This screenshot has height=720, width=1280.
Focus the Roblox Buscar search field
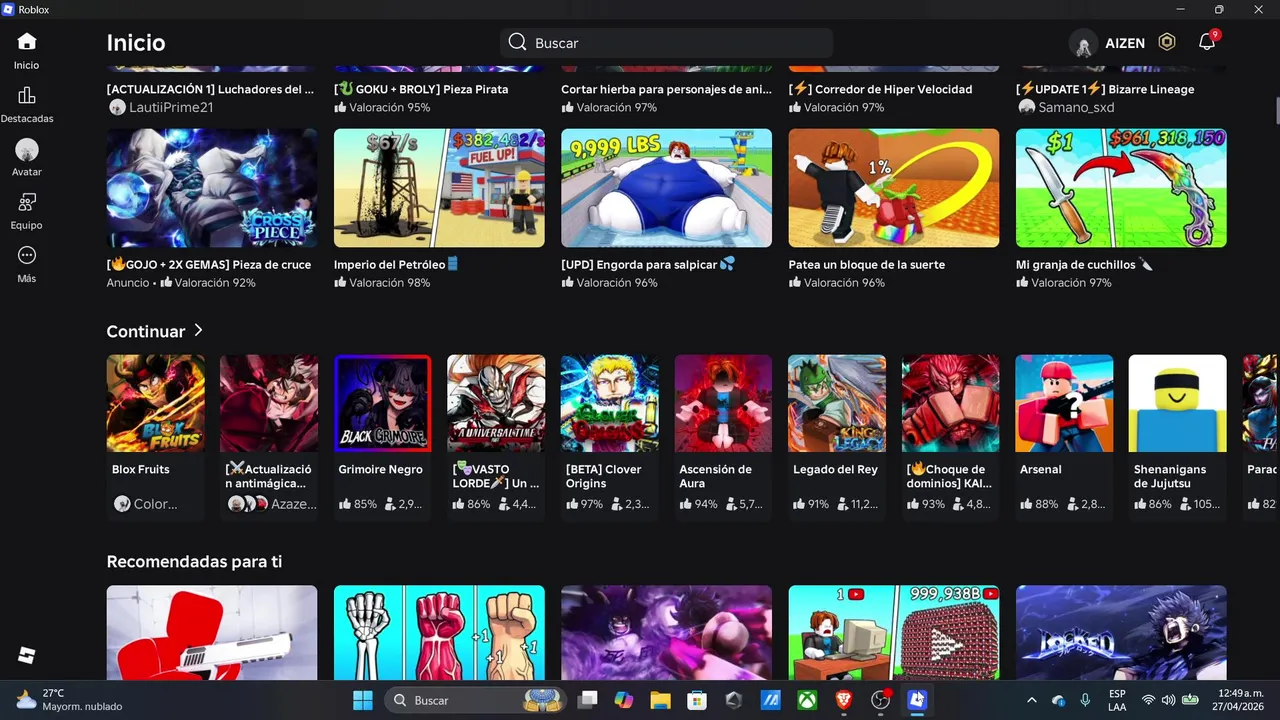pos(666,43)
